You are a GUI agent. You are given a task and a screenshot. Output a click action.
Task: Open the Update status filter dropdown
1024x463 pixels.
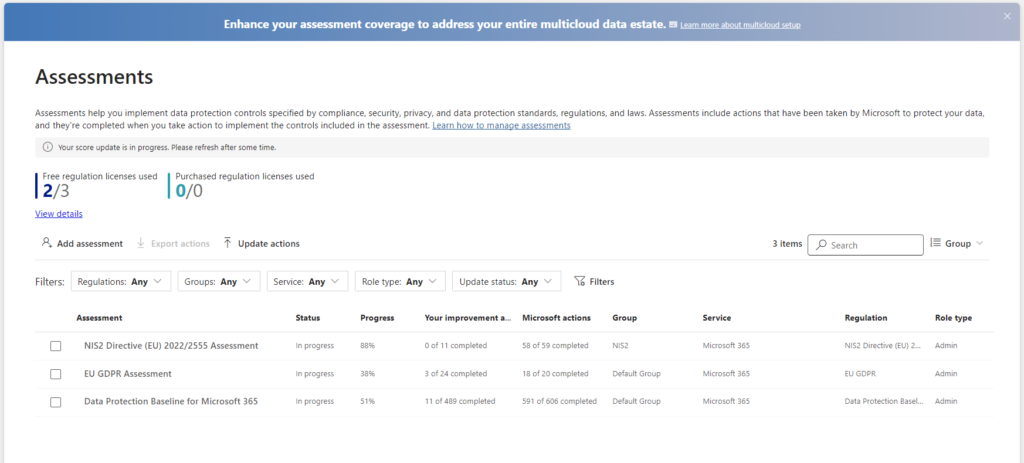click(x=506, y=282)
